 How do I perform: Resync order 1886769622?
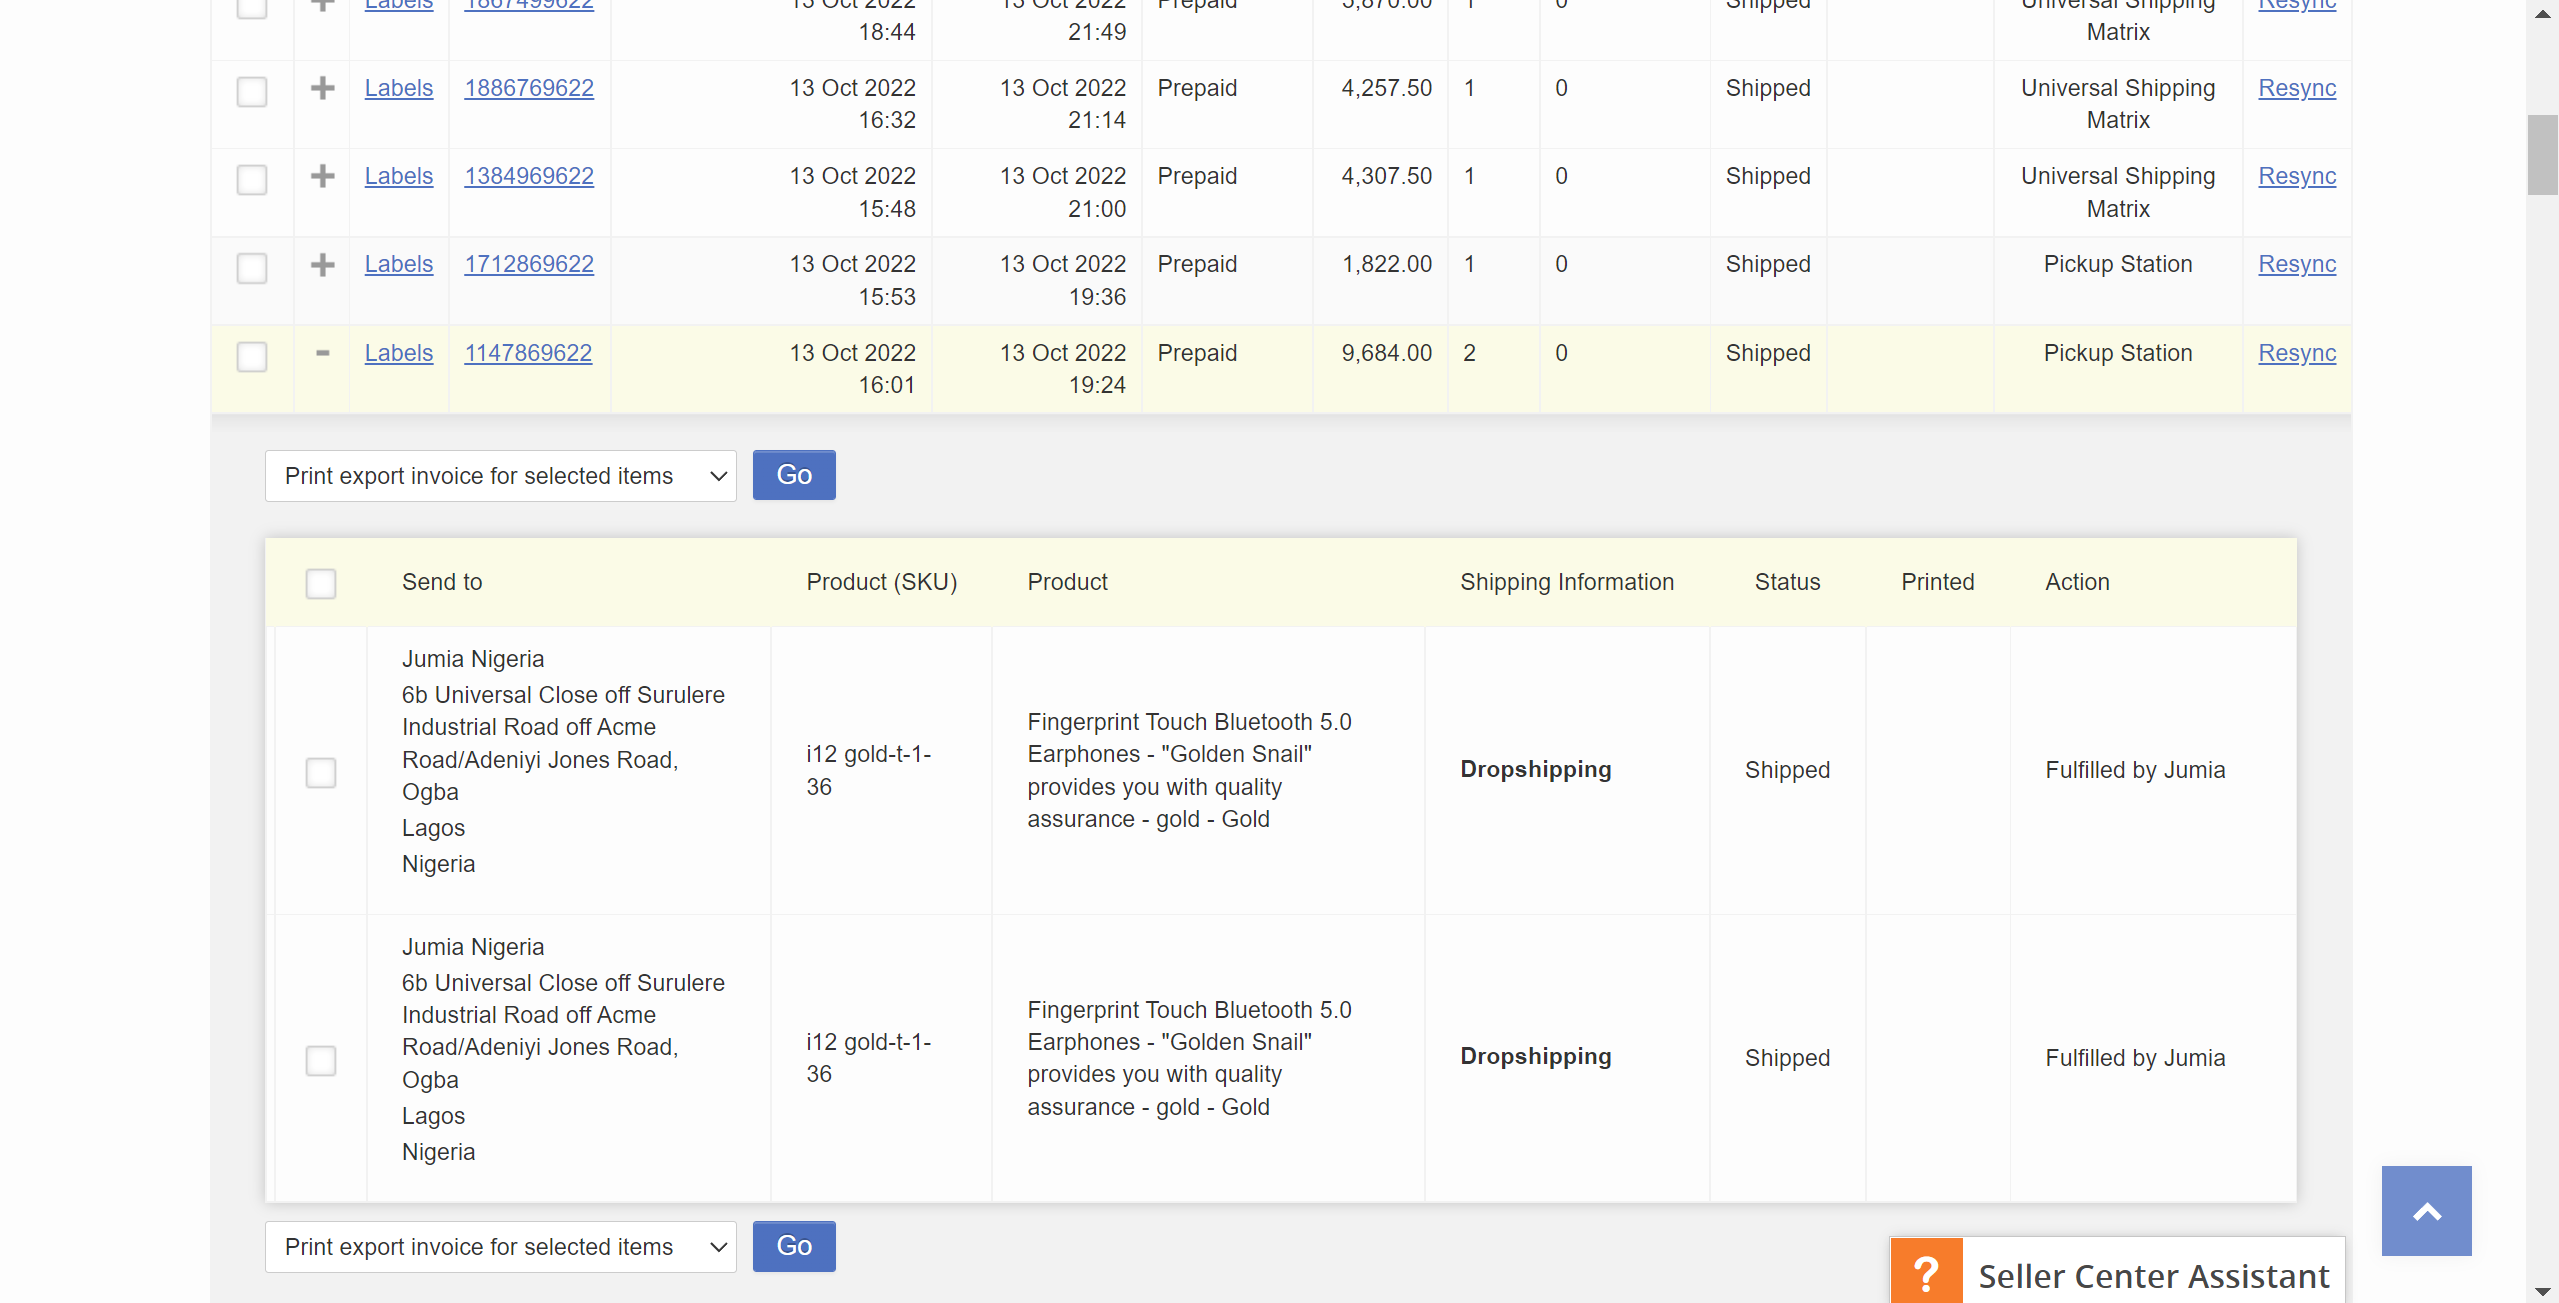pos(2297,88)
